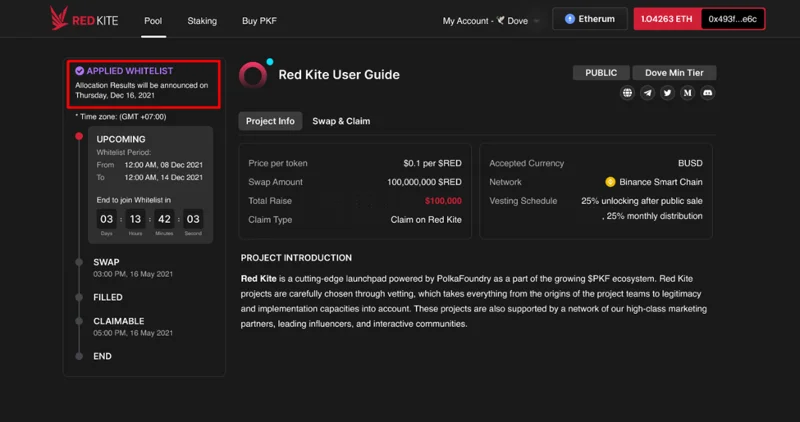Click the Vesting Schedule label
Screen dimensions: 800x422
pyautogui.click(x=523, y=201)
